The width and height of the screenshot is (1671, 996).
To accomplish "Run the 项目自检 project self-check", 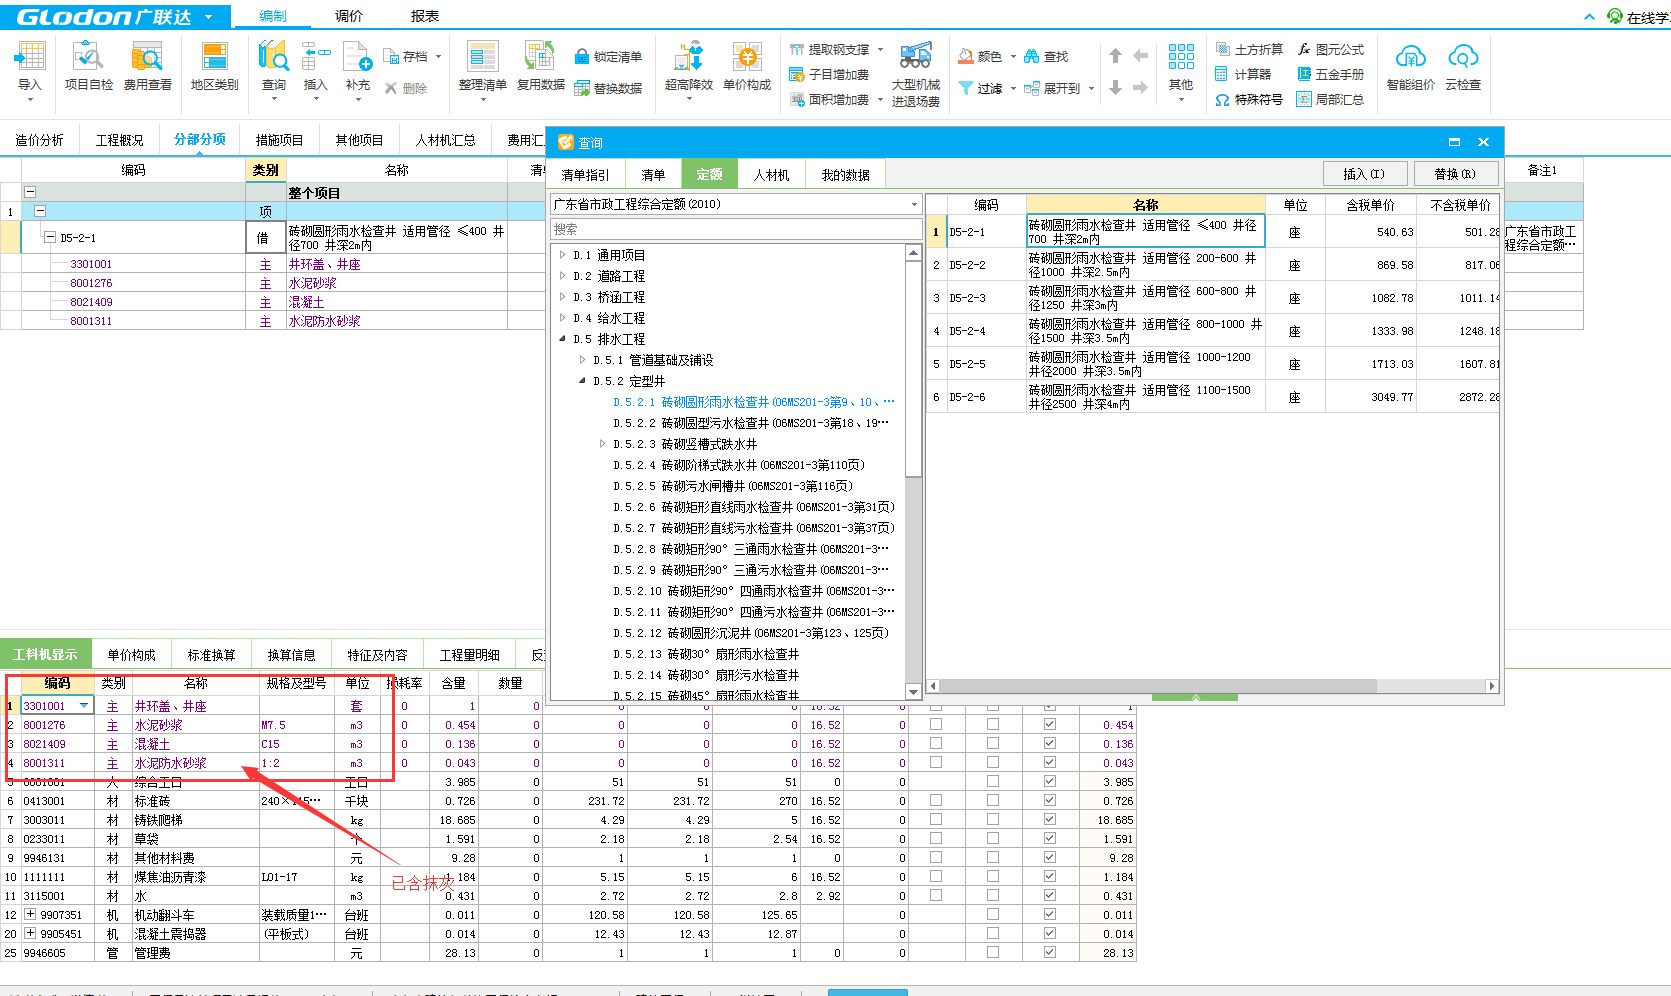I will (x=88, y=66).
